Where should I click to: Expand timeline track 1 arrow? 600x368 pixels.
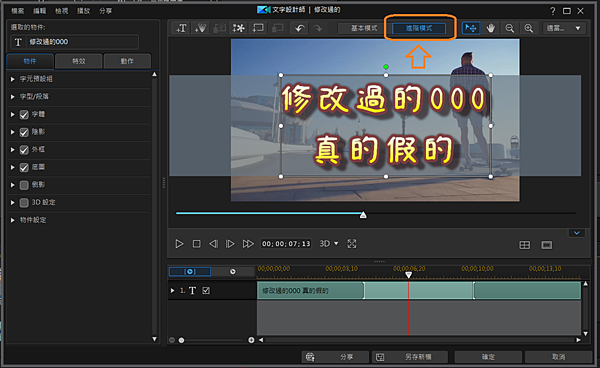[172, 291]
